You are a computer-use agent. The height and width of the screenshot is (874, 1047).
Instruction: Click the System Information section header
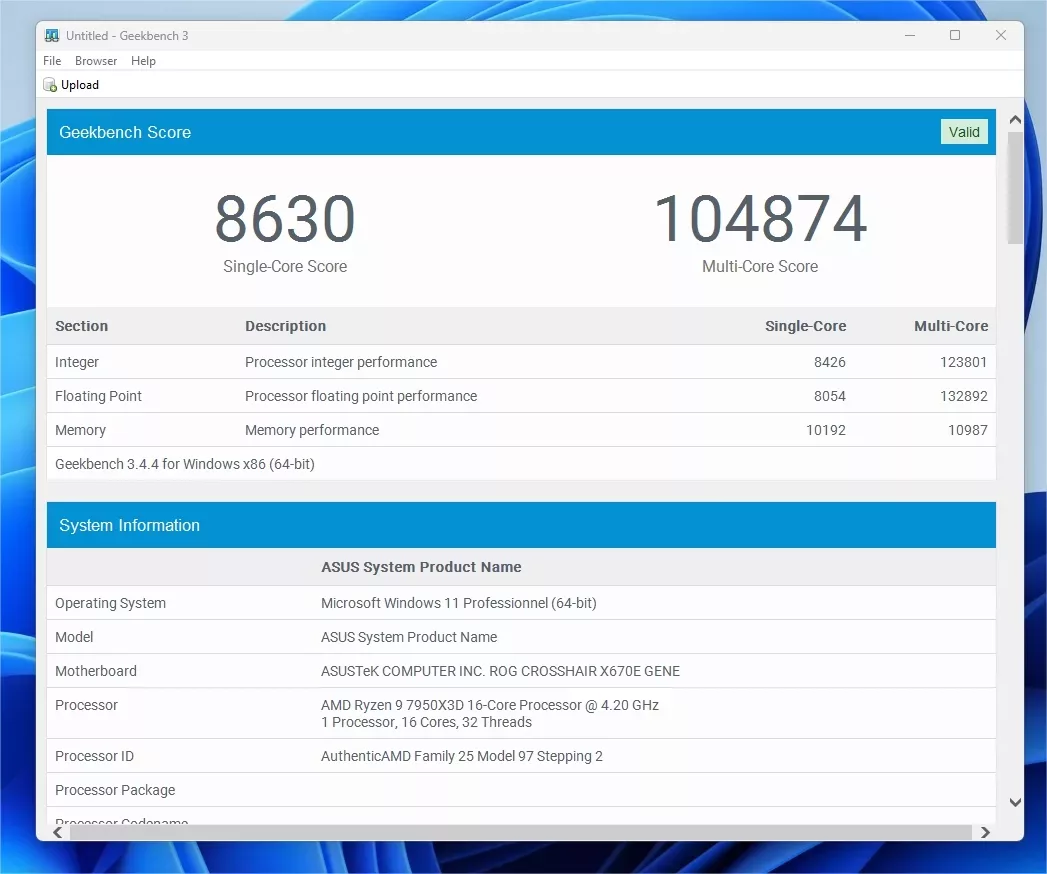click(x=520, y=525)
